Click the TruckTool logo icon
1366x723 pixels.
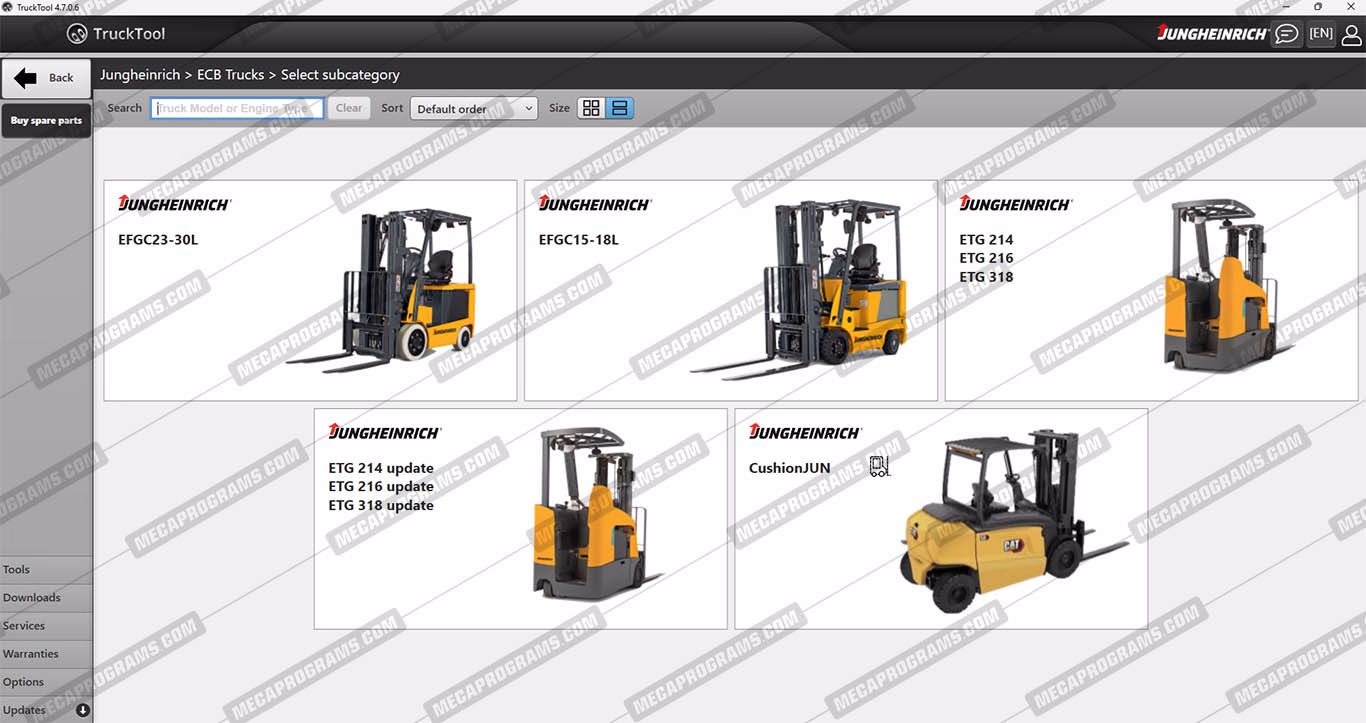click(x=77, y=34)
